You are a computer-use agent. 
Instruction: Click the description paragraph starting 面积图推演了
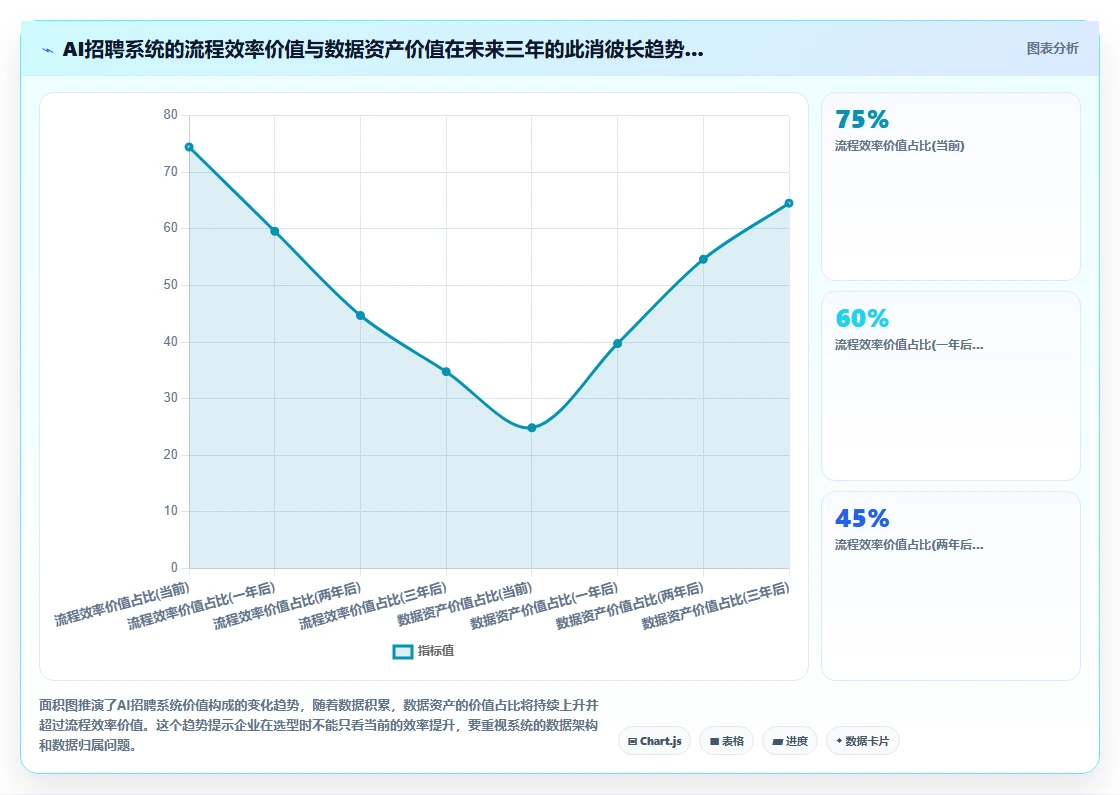pos(319,725)
